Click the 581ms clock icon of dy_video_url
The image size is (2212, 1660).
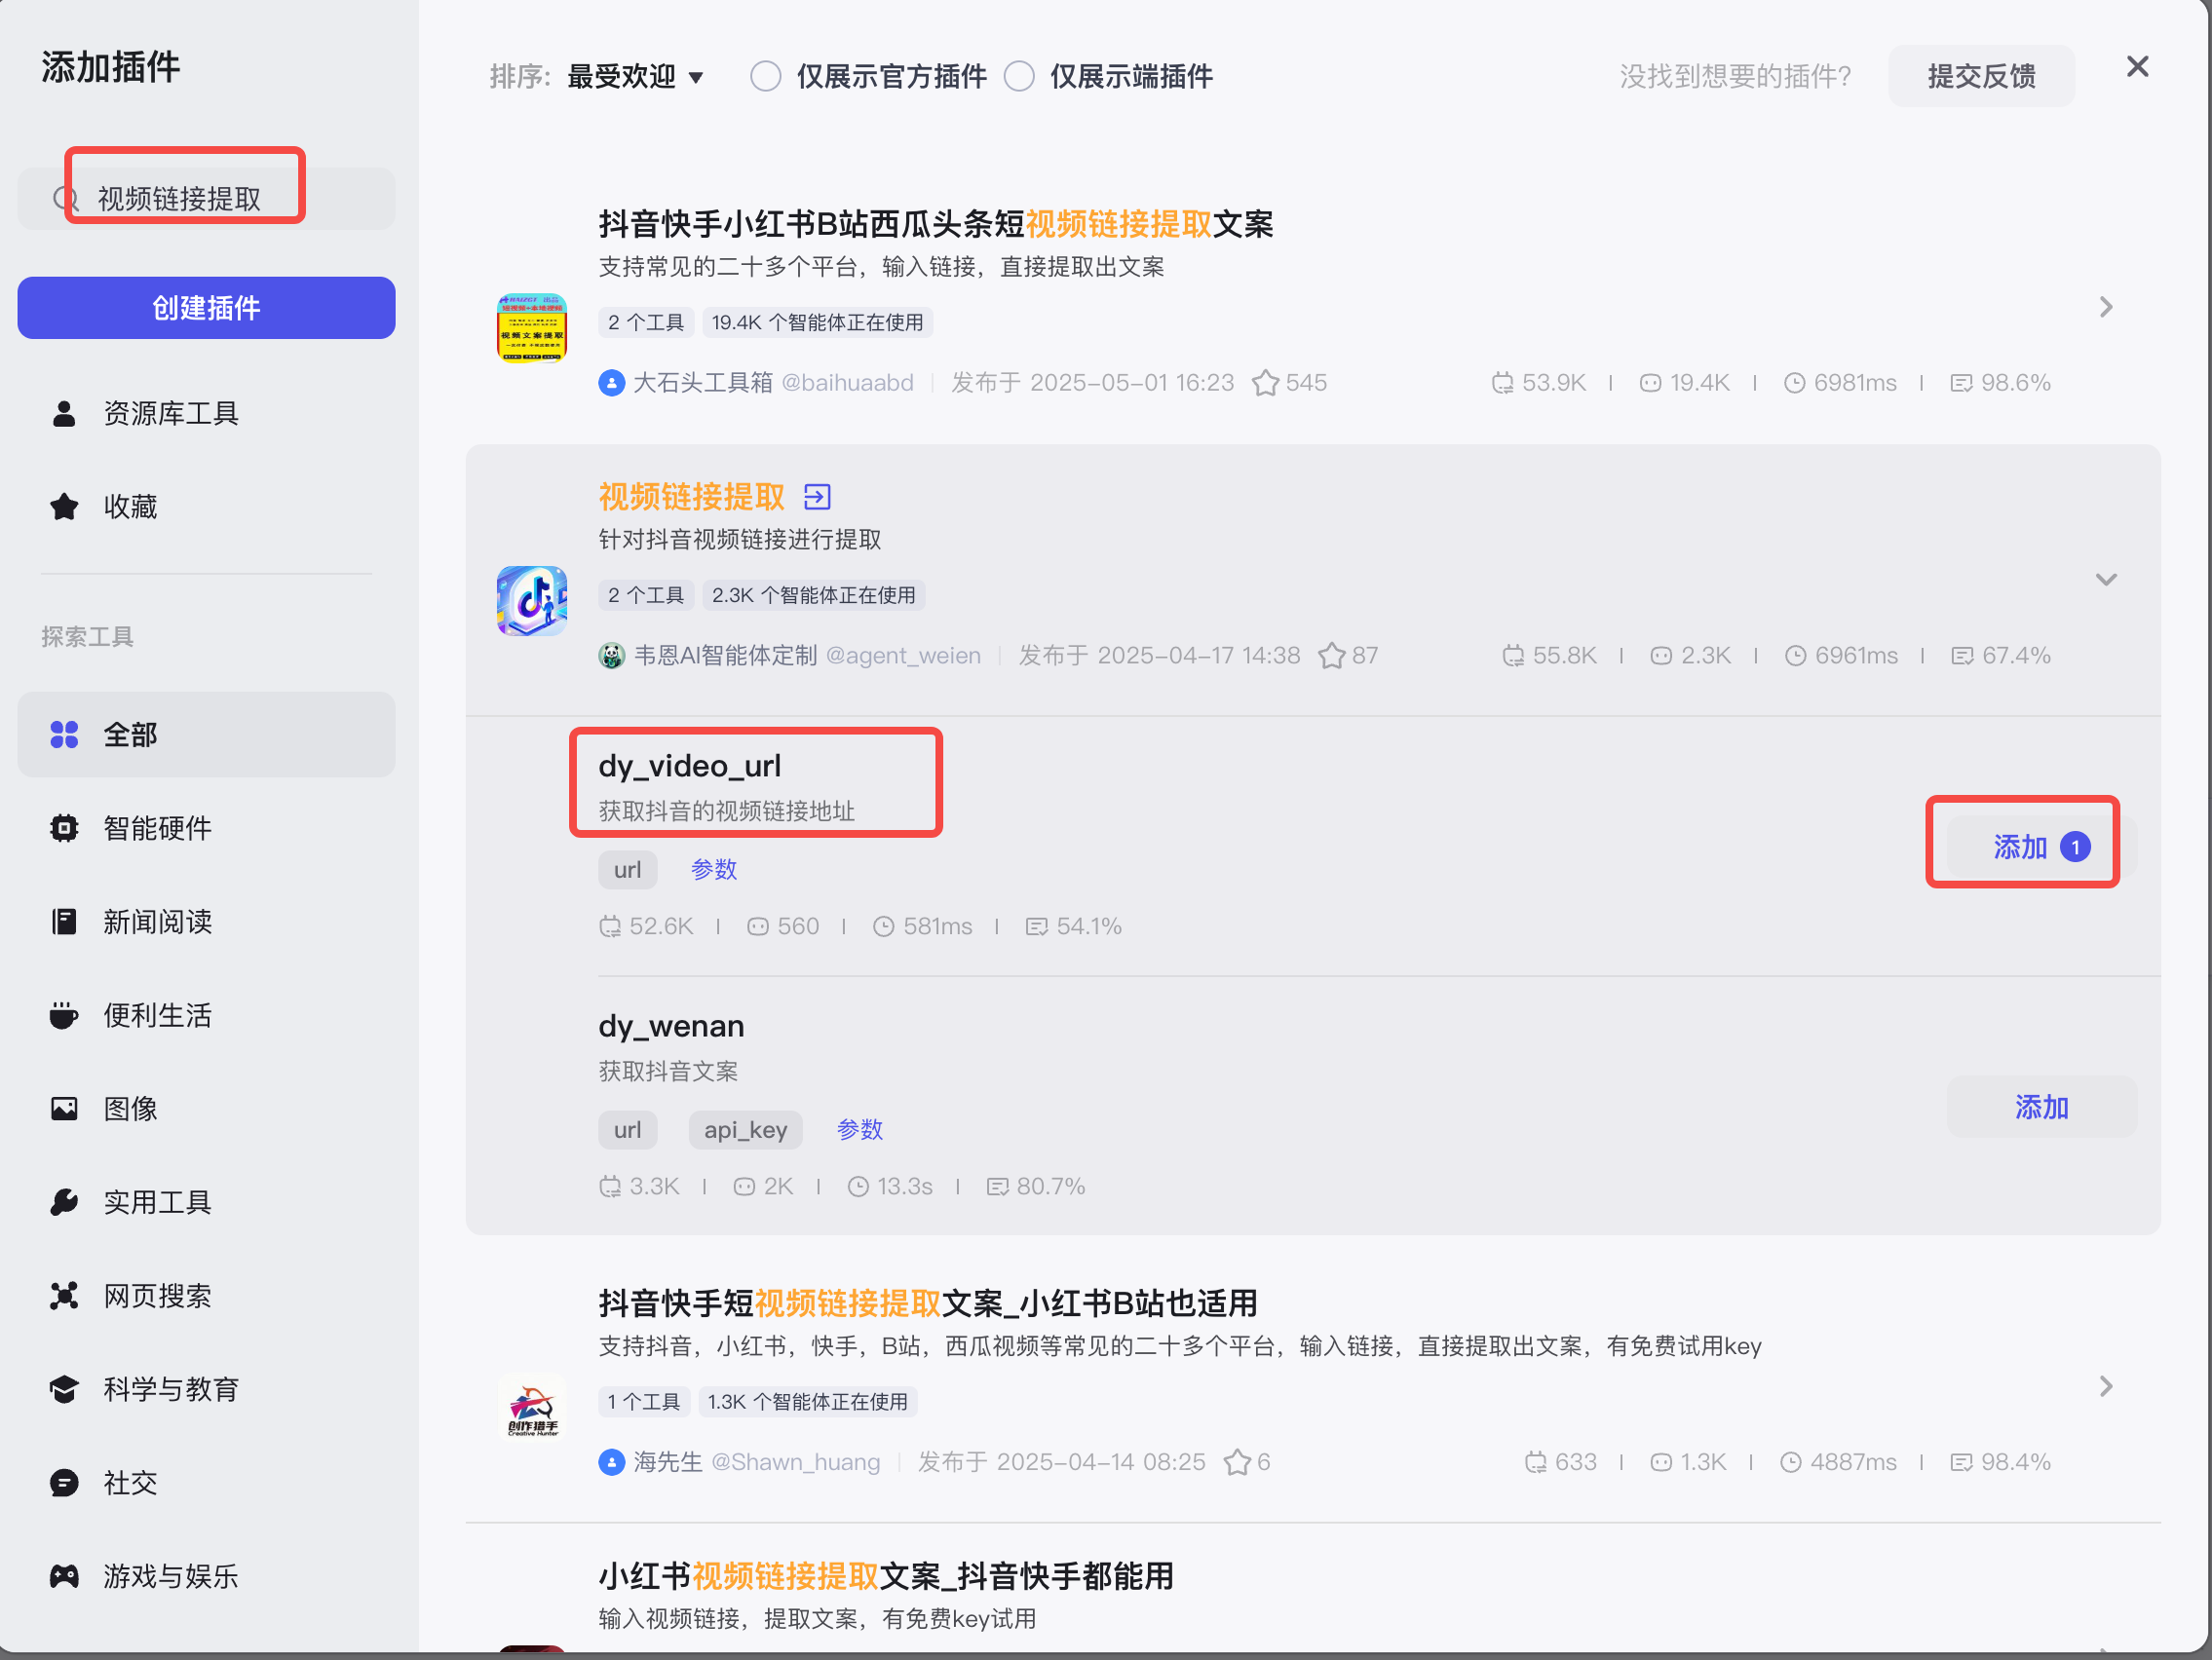[883, 927]
